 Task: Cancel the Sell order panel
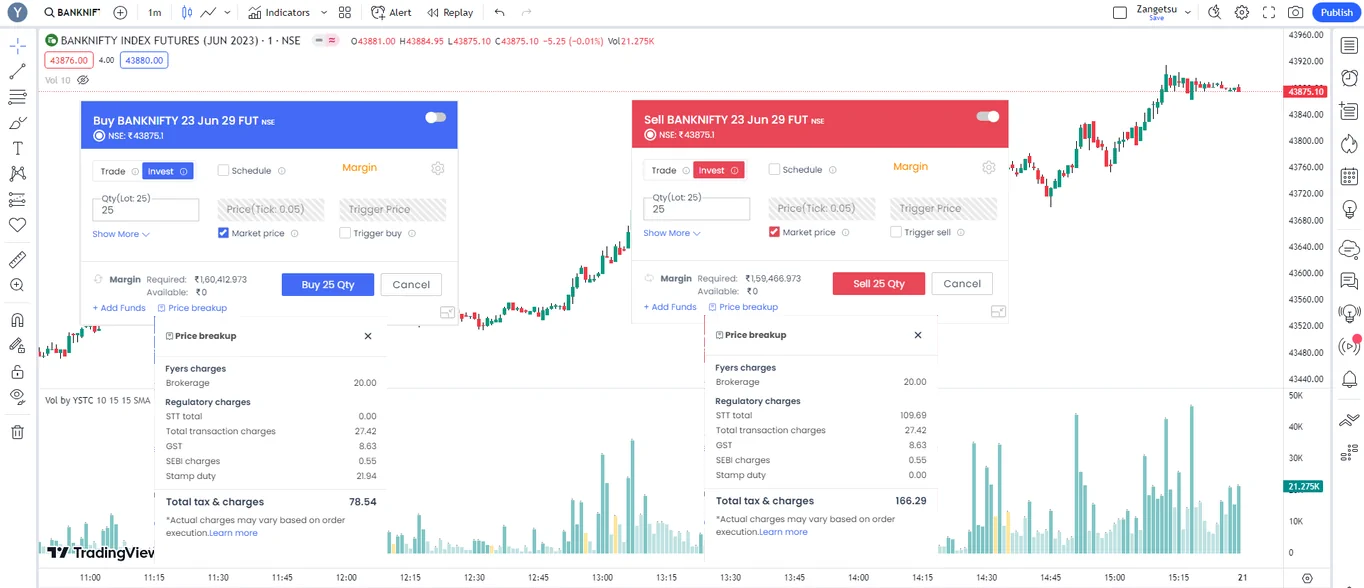[962, 283]
